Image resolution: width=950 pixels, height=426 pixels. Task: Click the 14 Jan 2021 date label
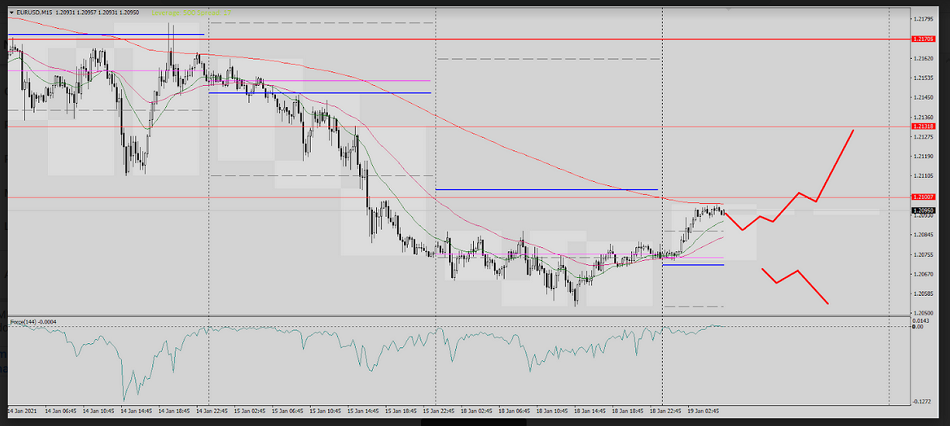click(26, 411)
